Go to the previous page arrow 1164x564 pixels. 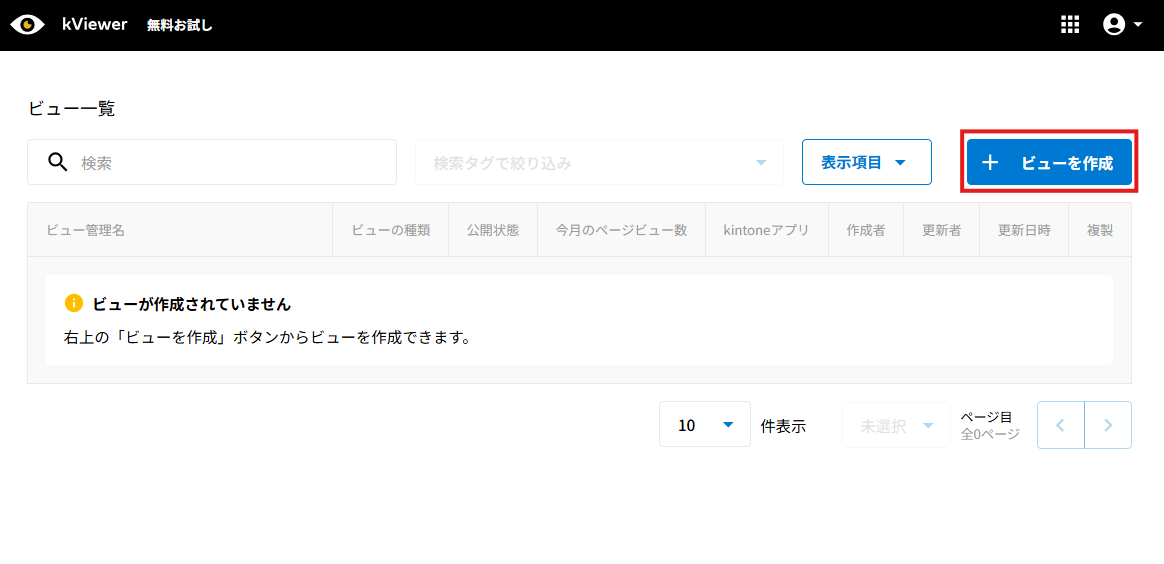[1061, 425]
